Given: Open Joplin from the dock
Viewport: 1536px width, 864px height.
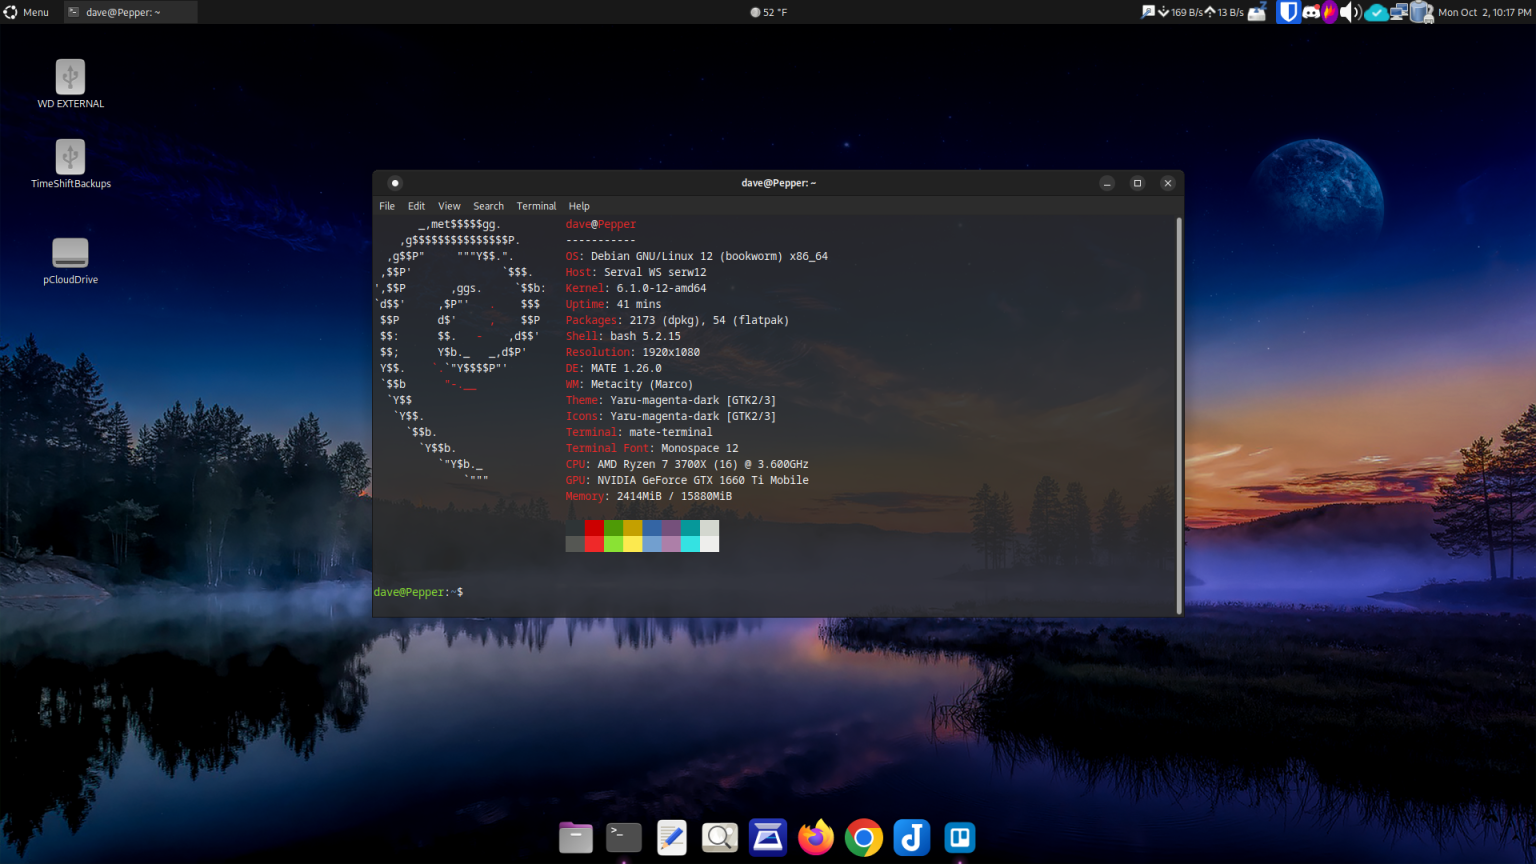Looking at the screenshot, I should 911,838.
